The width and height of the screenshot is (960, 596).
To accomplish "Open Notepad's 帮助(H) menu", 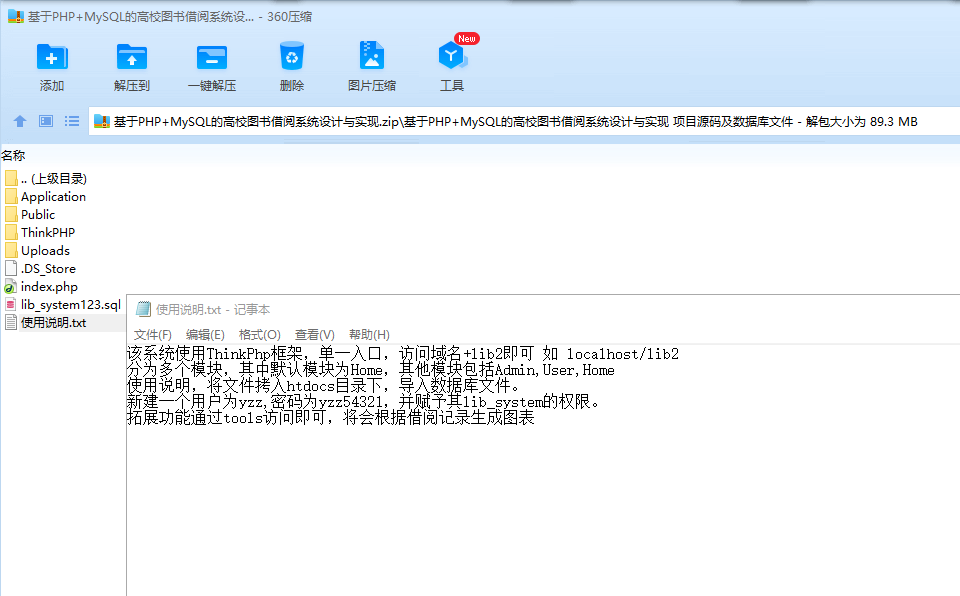I will tap(369, 334).
